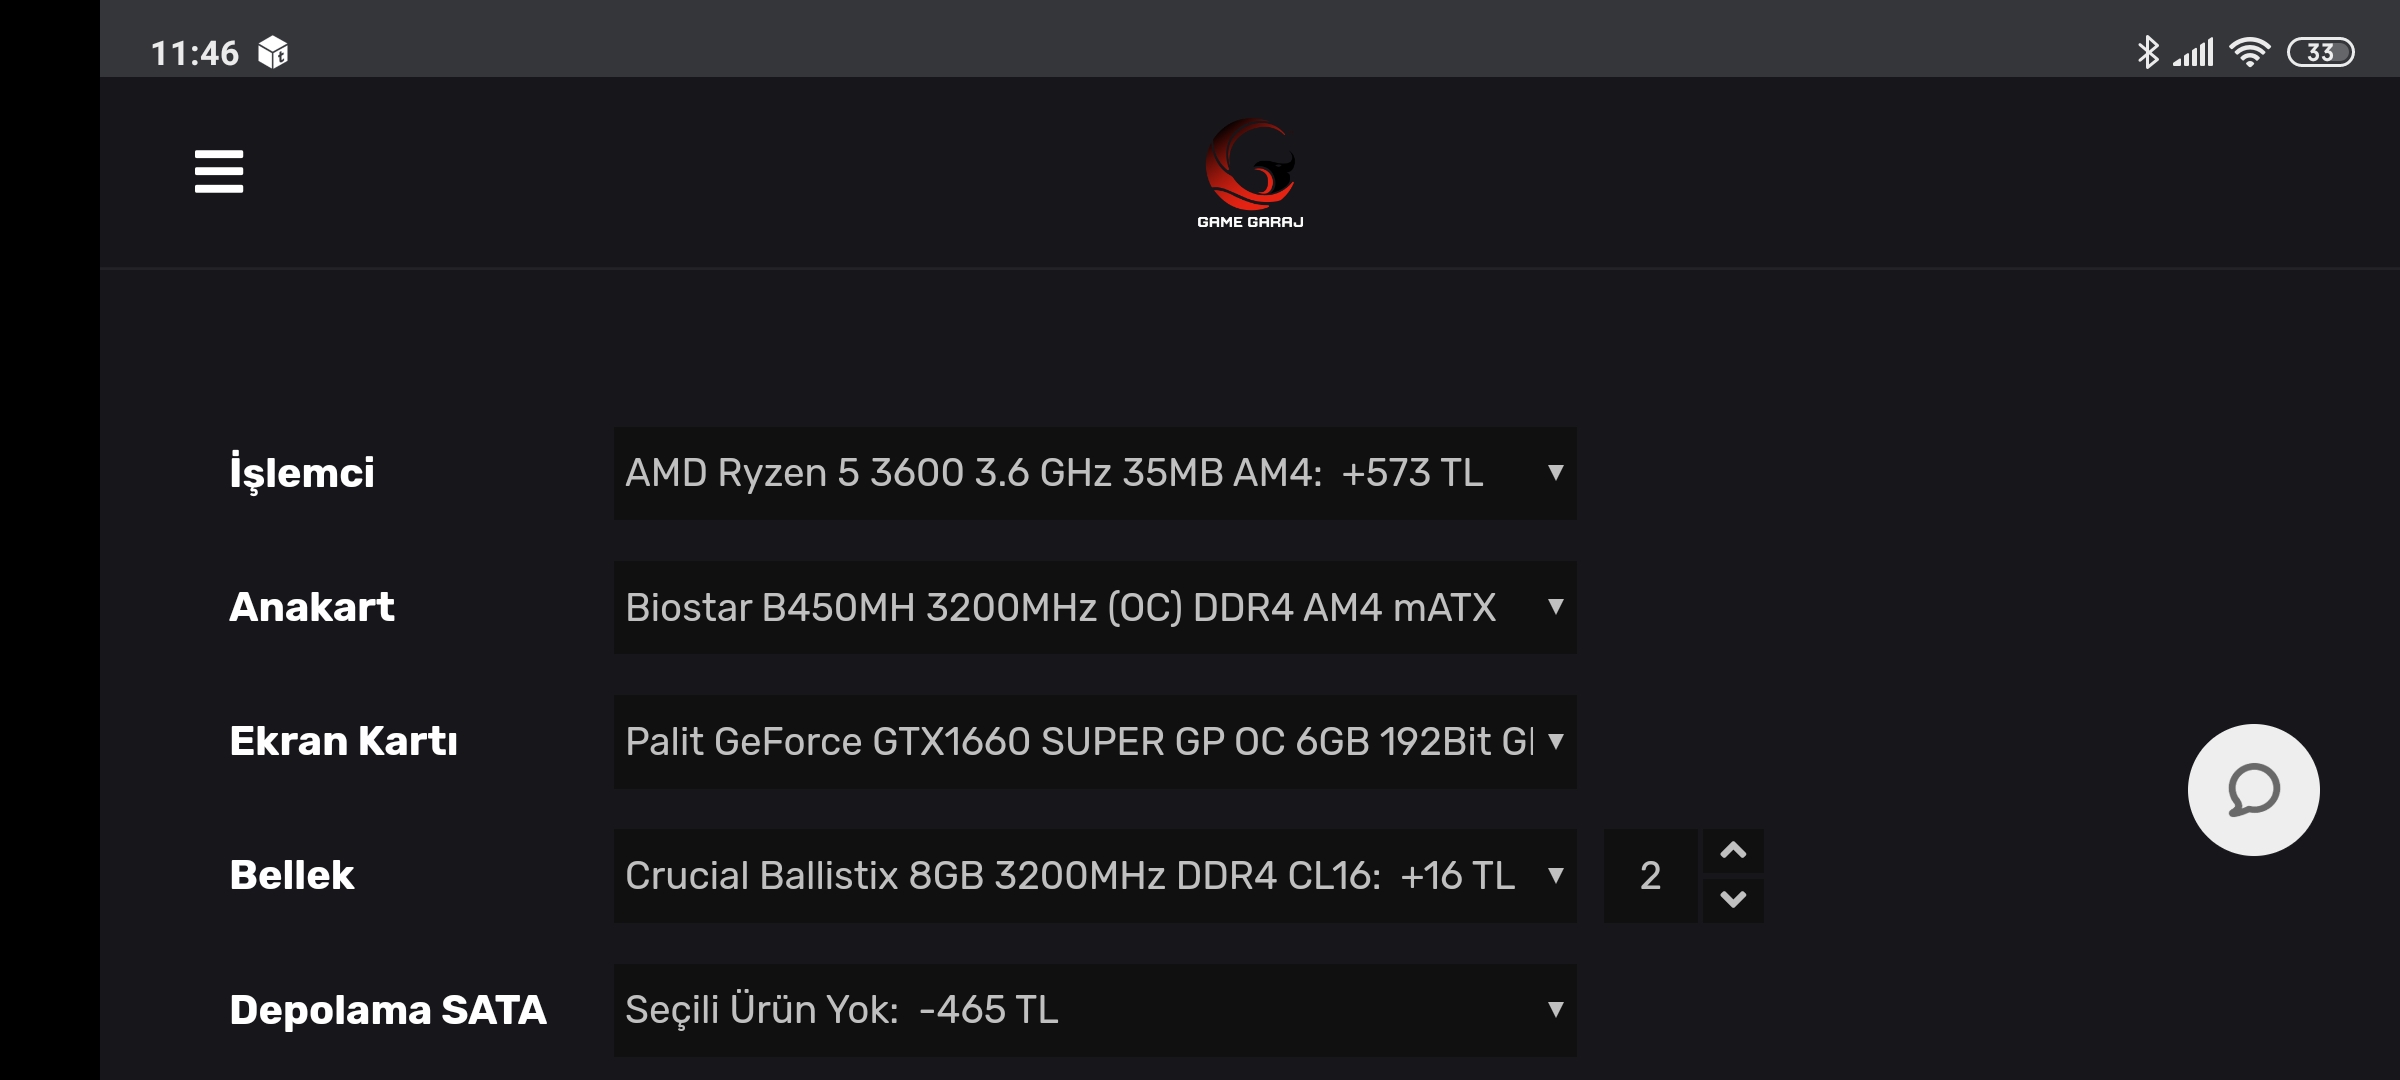The image size is (2400, 1080).
Task: Open the hamburger navigation menu
Action: pyautogui.click(x=219, y=171)
